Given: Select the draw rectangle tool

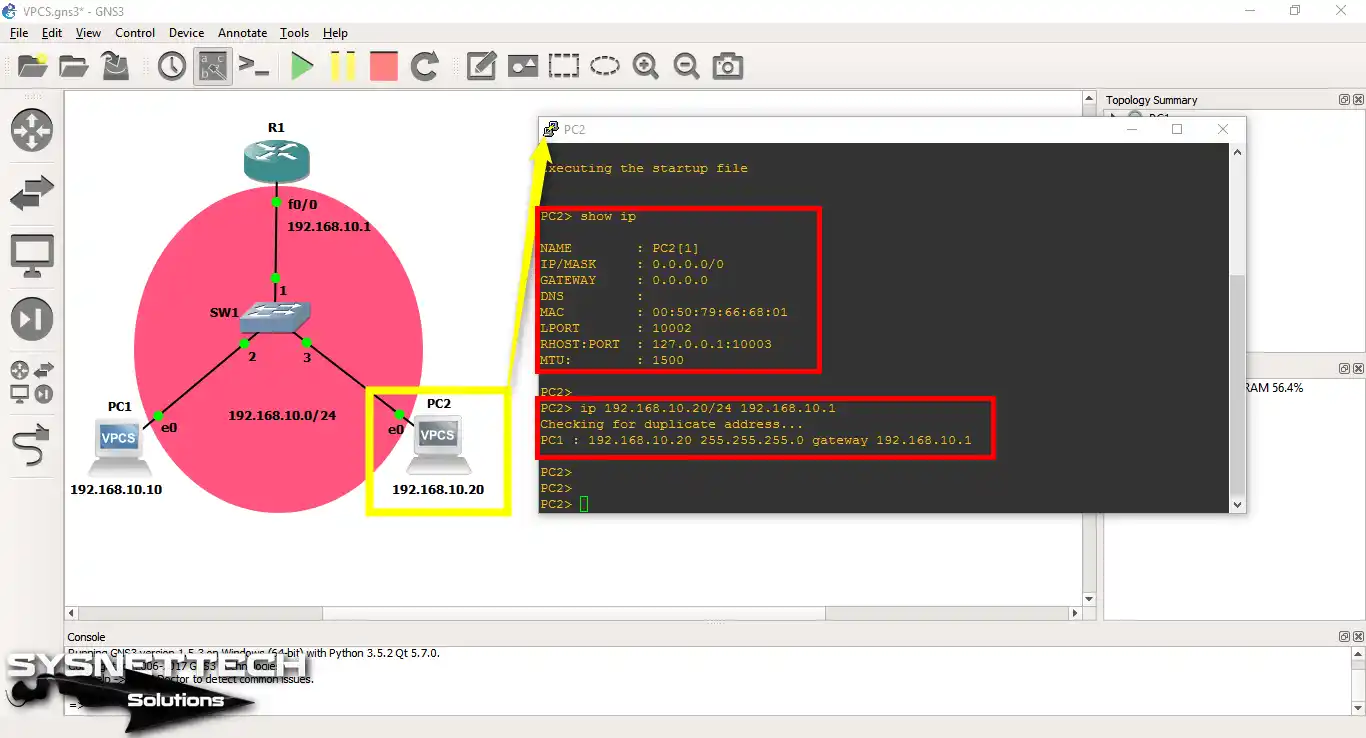Looking at the screenshot, I should coord(563,66).
